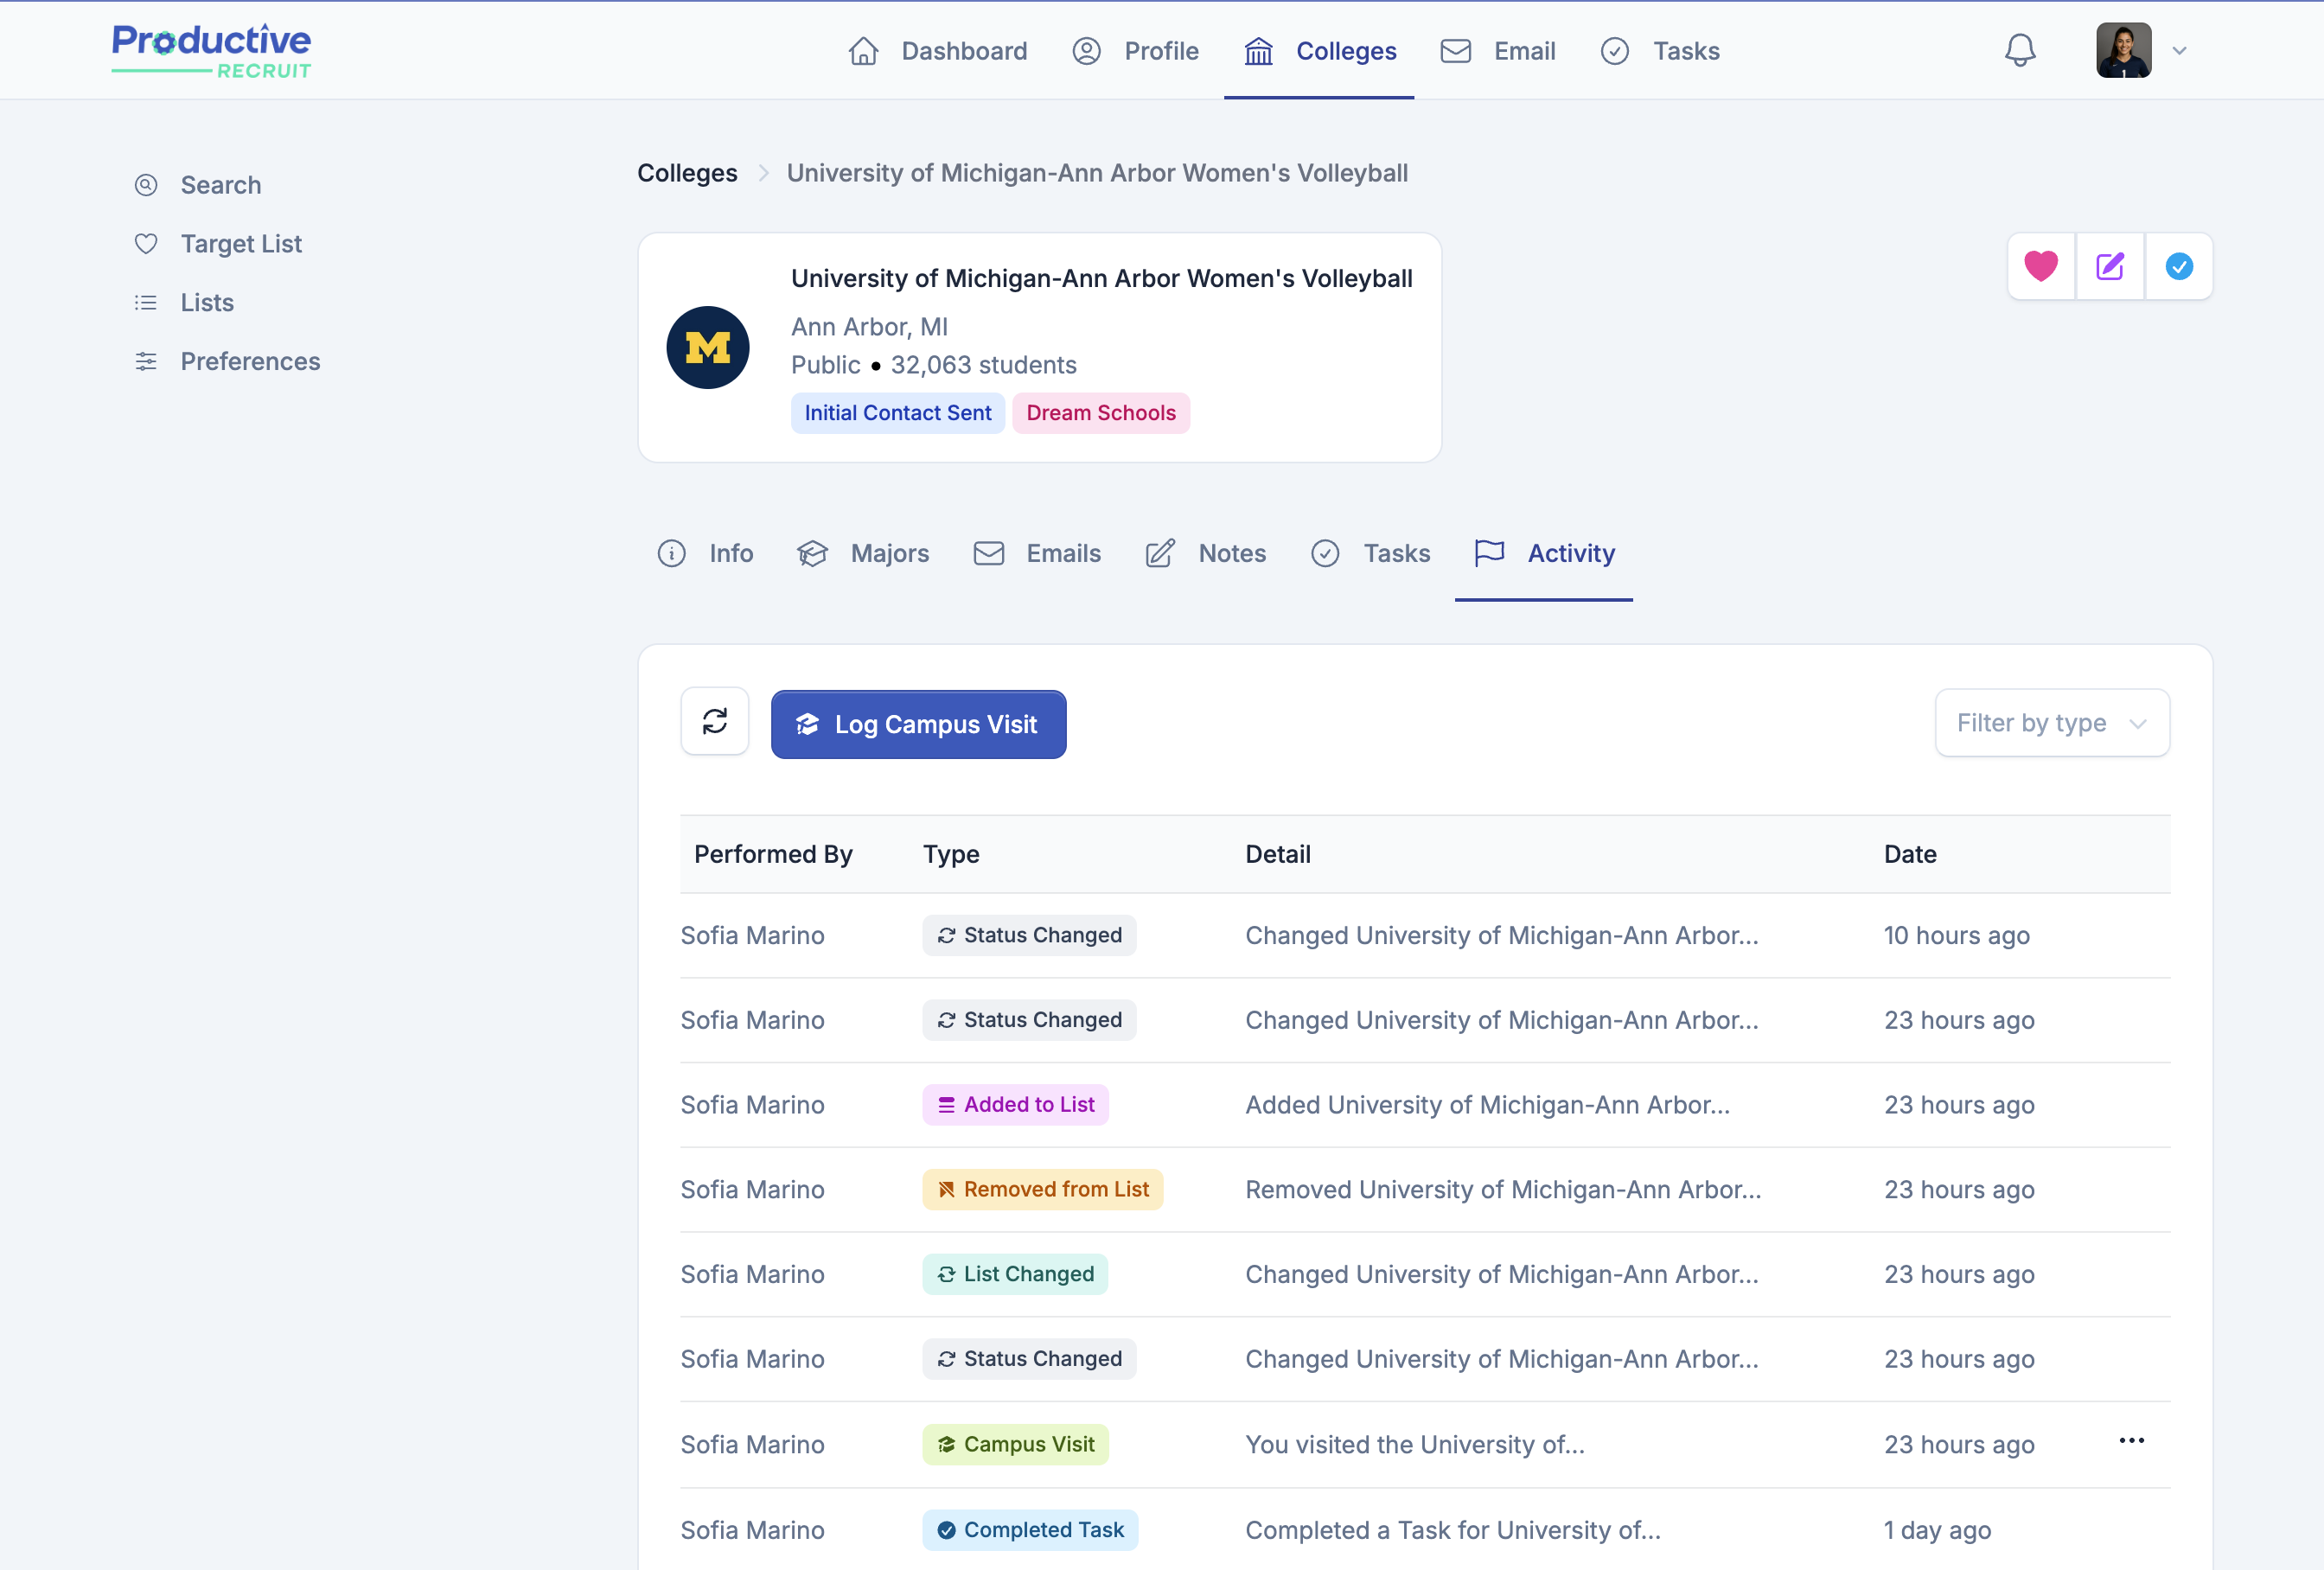Open the Filter by type dropdown
Viewport: 2324px width, 1570px height.
[2052, 723]
